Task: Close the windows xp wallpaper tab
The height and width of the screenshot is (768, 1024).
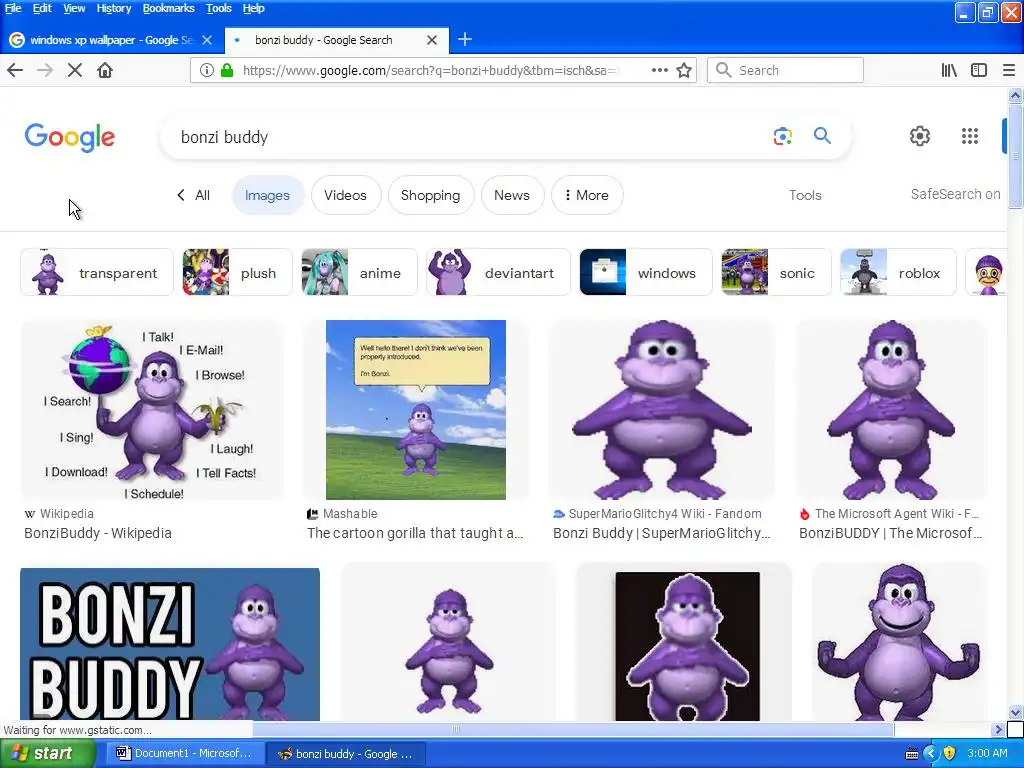Action: click(x=207, y=40)
